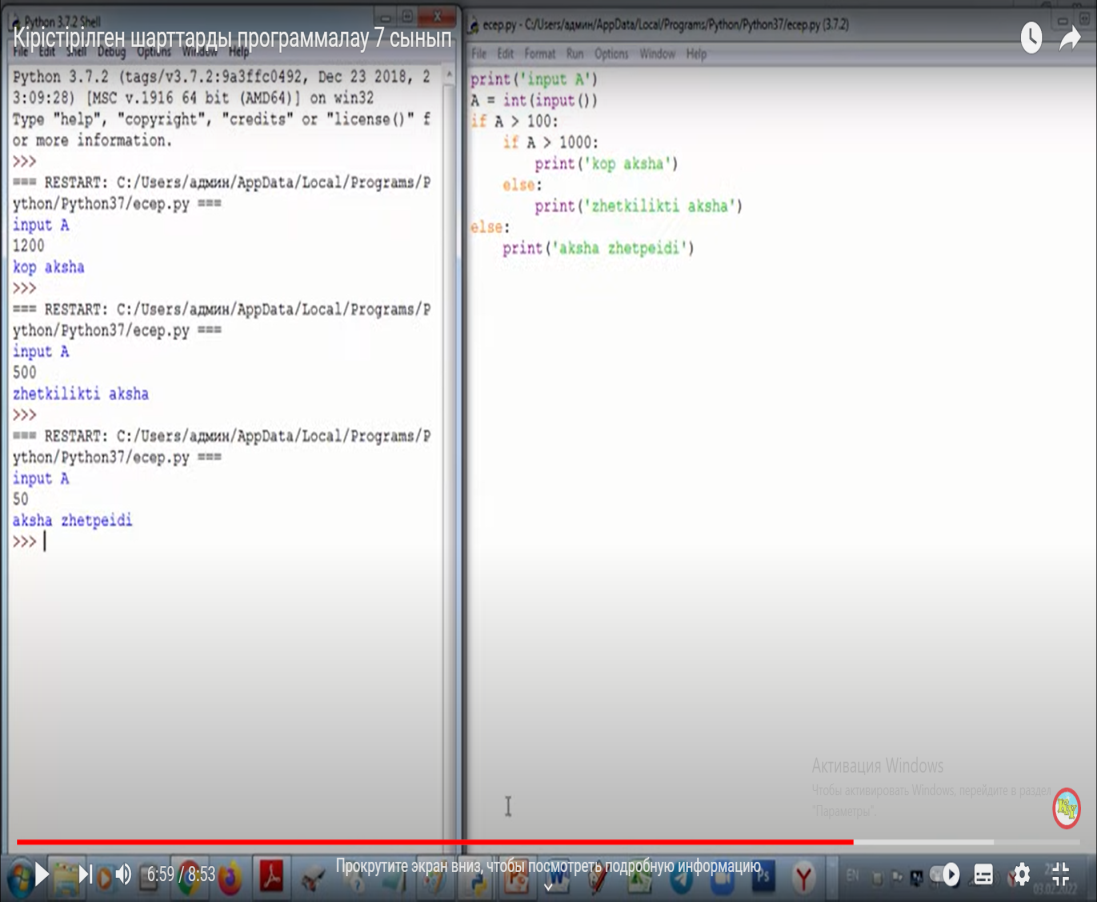This screenshot has width=1097, height=902.
Task: Skip to the next video
Action: pos(86,875)
